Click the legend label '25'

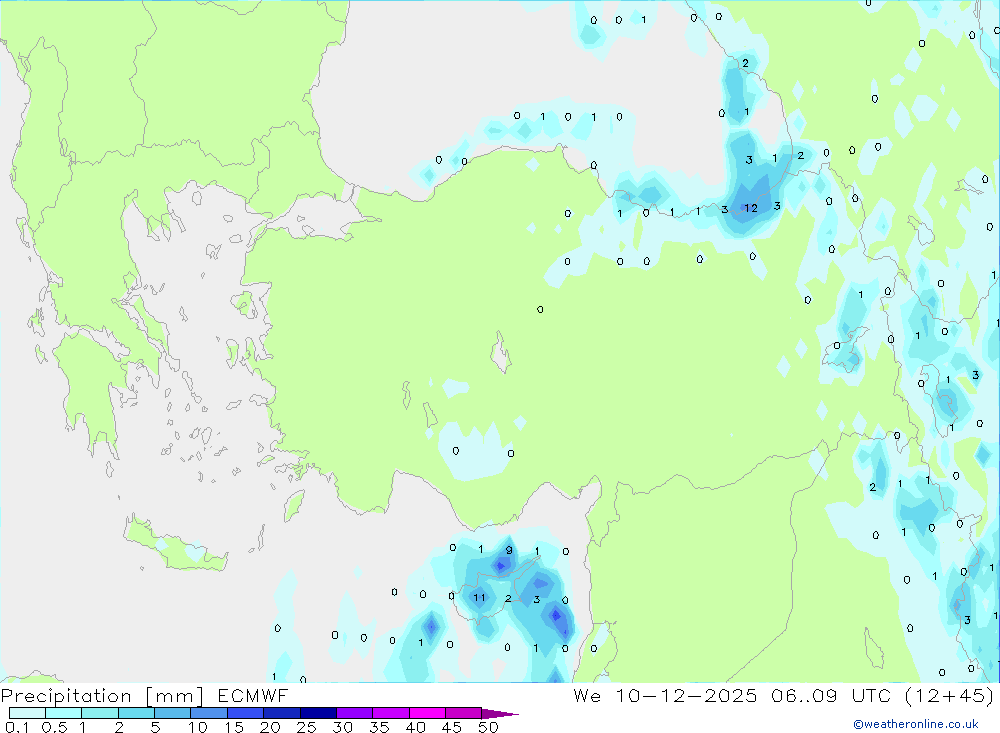coord(306,727)
